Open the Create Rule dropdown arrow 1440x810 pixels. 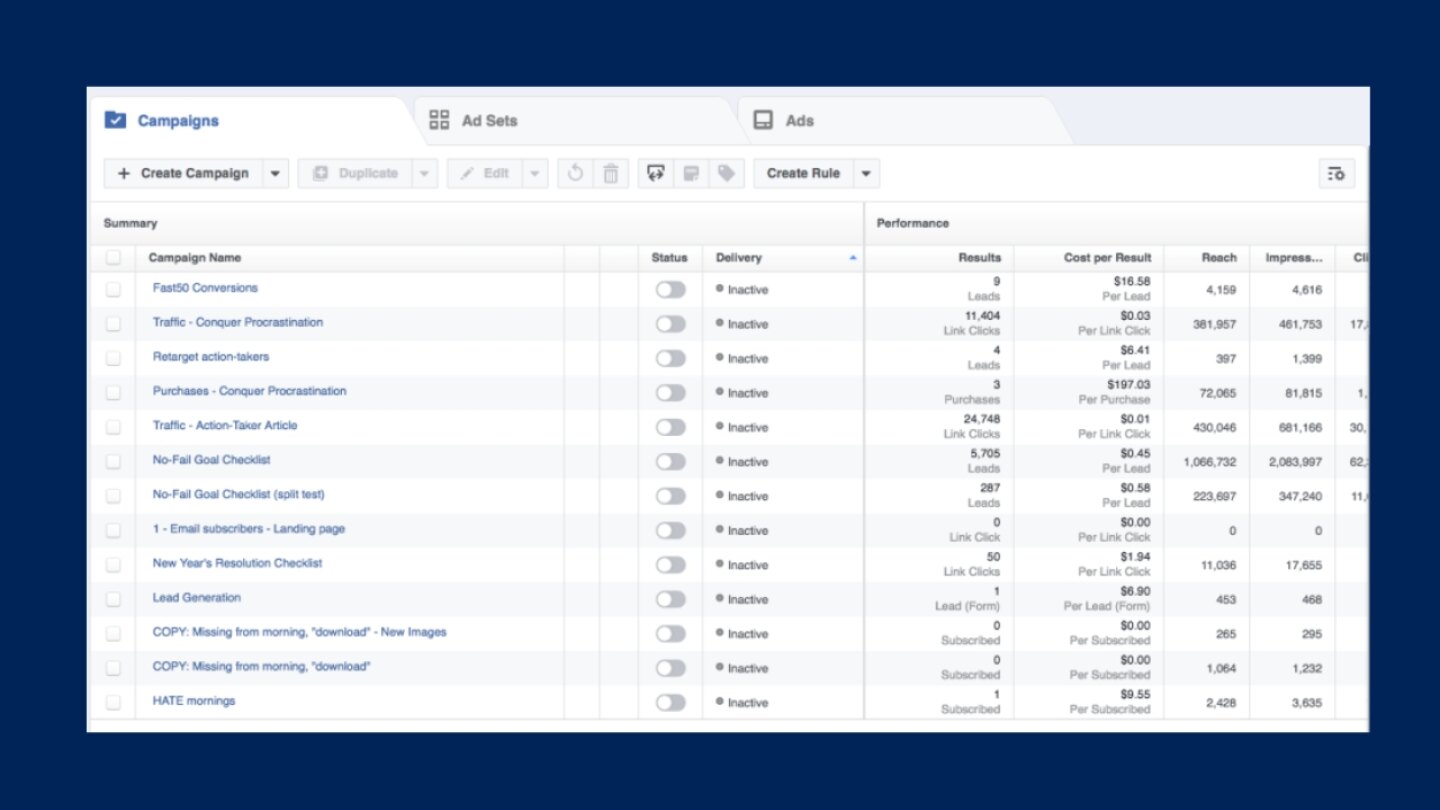tap(866, 173)
